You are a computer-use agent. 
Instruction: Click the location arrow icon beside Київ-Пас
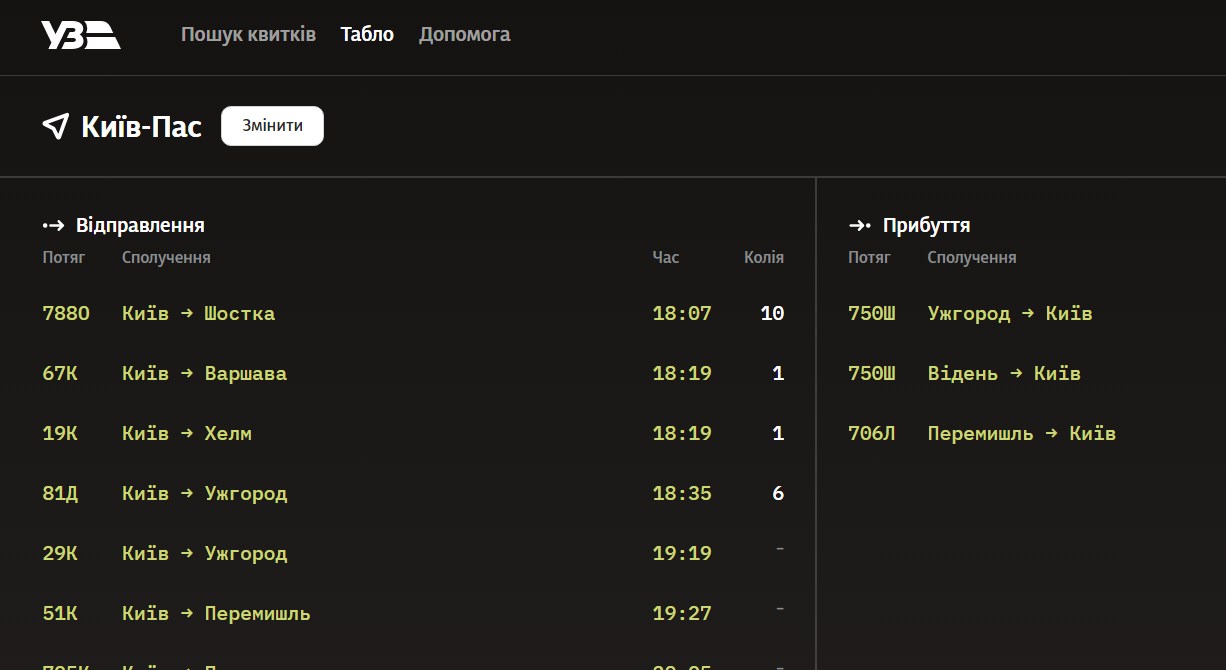55,127
